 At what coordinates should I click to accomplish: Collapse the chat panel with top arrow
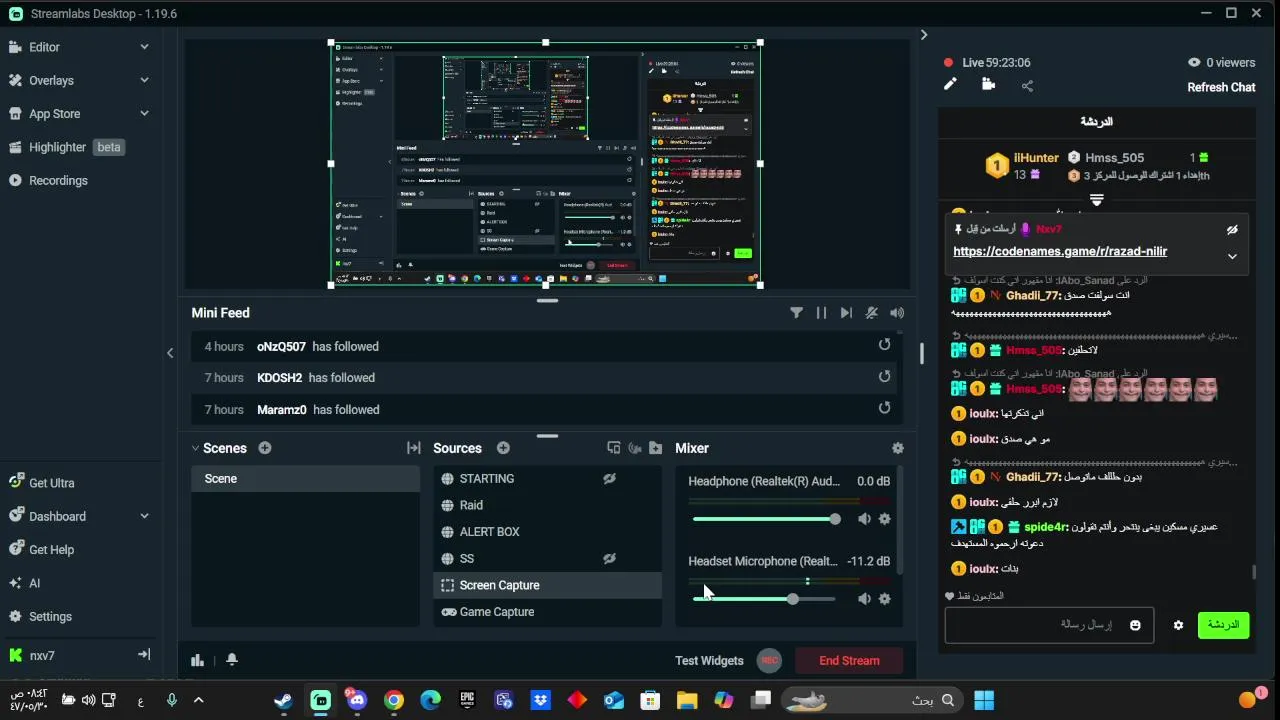pyautogui.click(x=924, y=35)
